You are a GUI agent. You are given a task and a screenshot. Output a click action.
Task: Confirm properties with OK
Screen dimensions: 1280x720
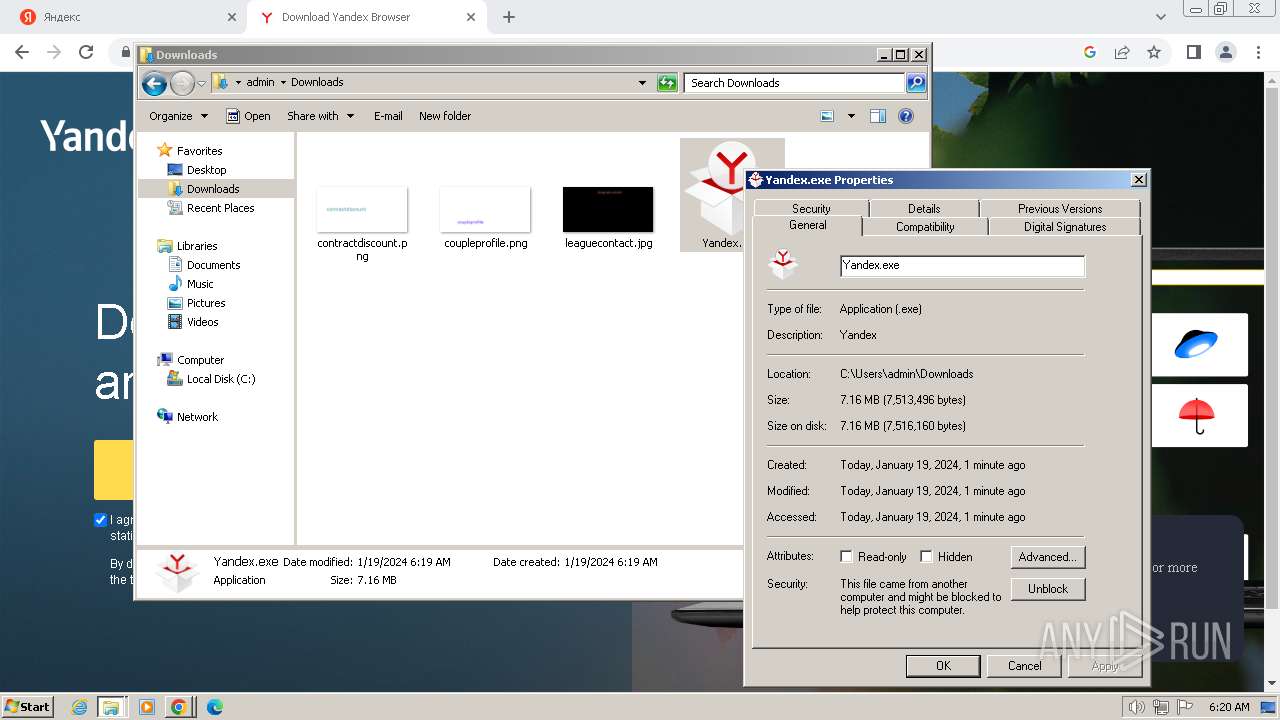pyautogui.click(x=943, y=666)
